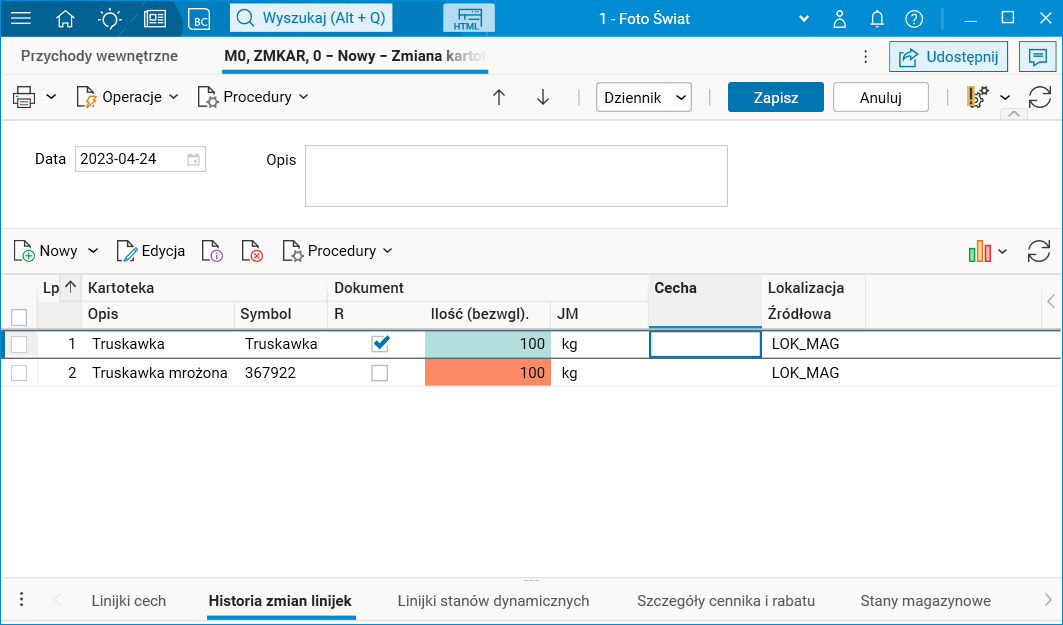Screen dimensions: 1063x625
Task: Open the Linijki cech tab
Action: point(128,601)
